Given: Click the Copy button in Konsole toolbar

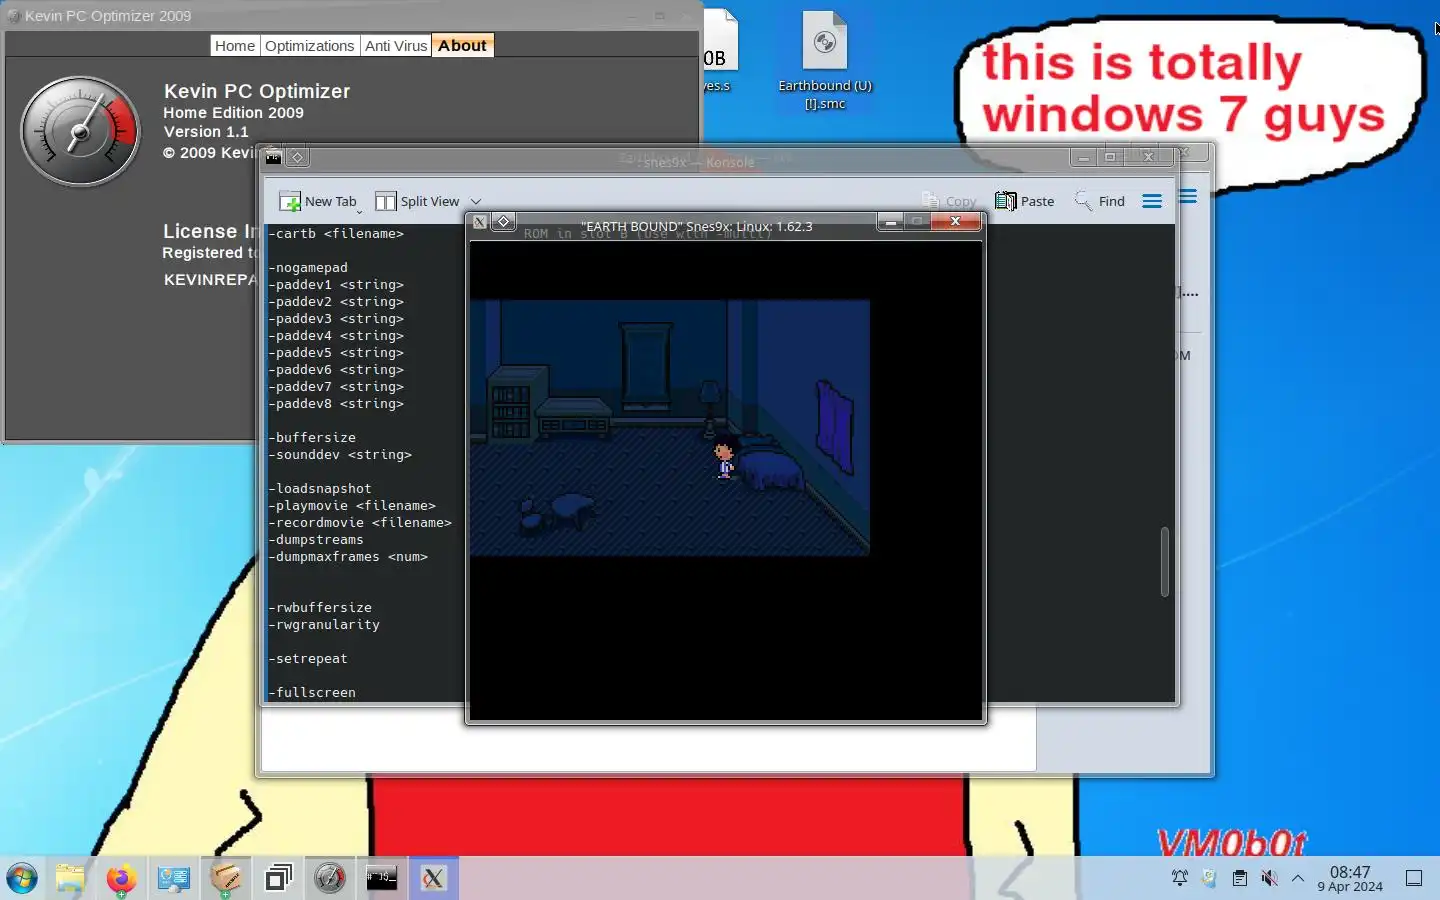Looking at the screenshot, I should click(x=949, y=201).
